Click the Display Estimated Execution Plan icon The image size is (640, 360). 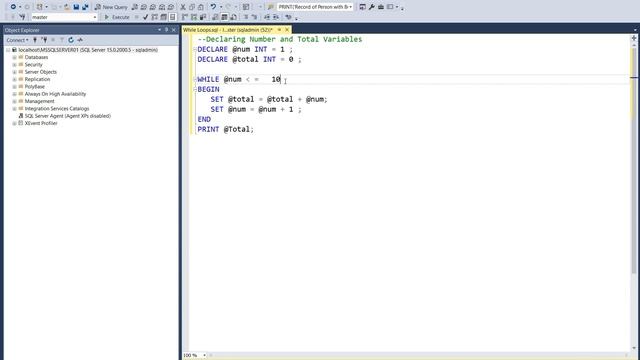click(154, 17)
